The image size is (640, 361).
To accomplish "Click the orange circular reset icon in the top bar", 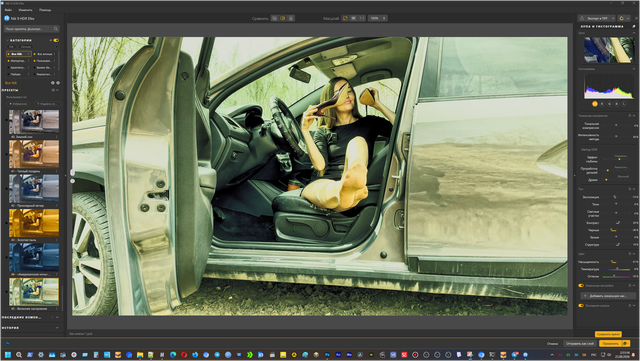I will point(621,18).
